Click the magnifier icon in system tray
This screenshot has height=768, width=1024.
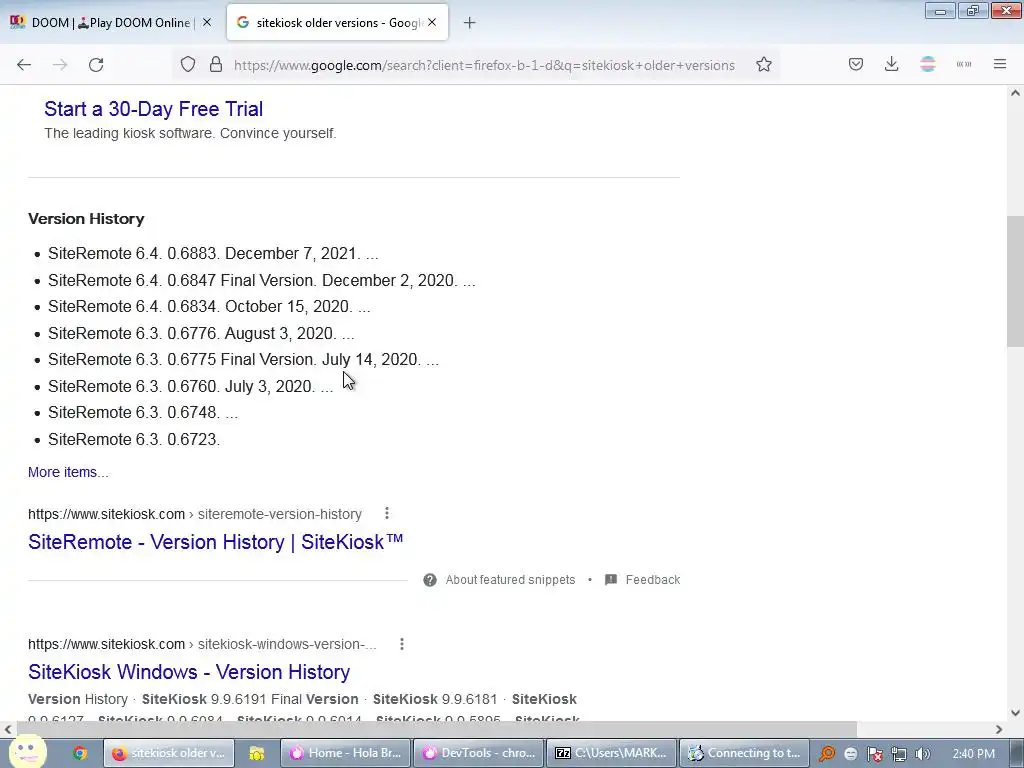pos(827,754)
